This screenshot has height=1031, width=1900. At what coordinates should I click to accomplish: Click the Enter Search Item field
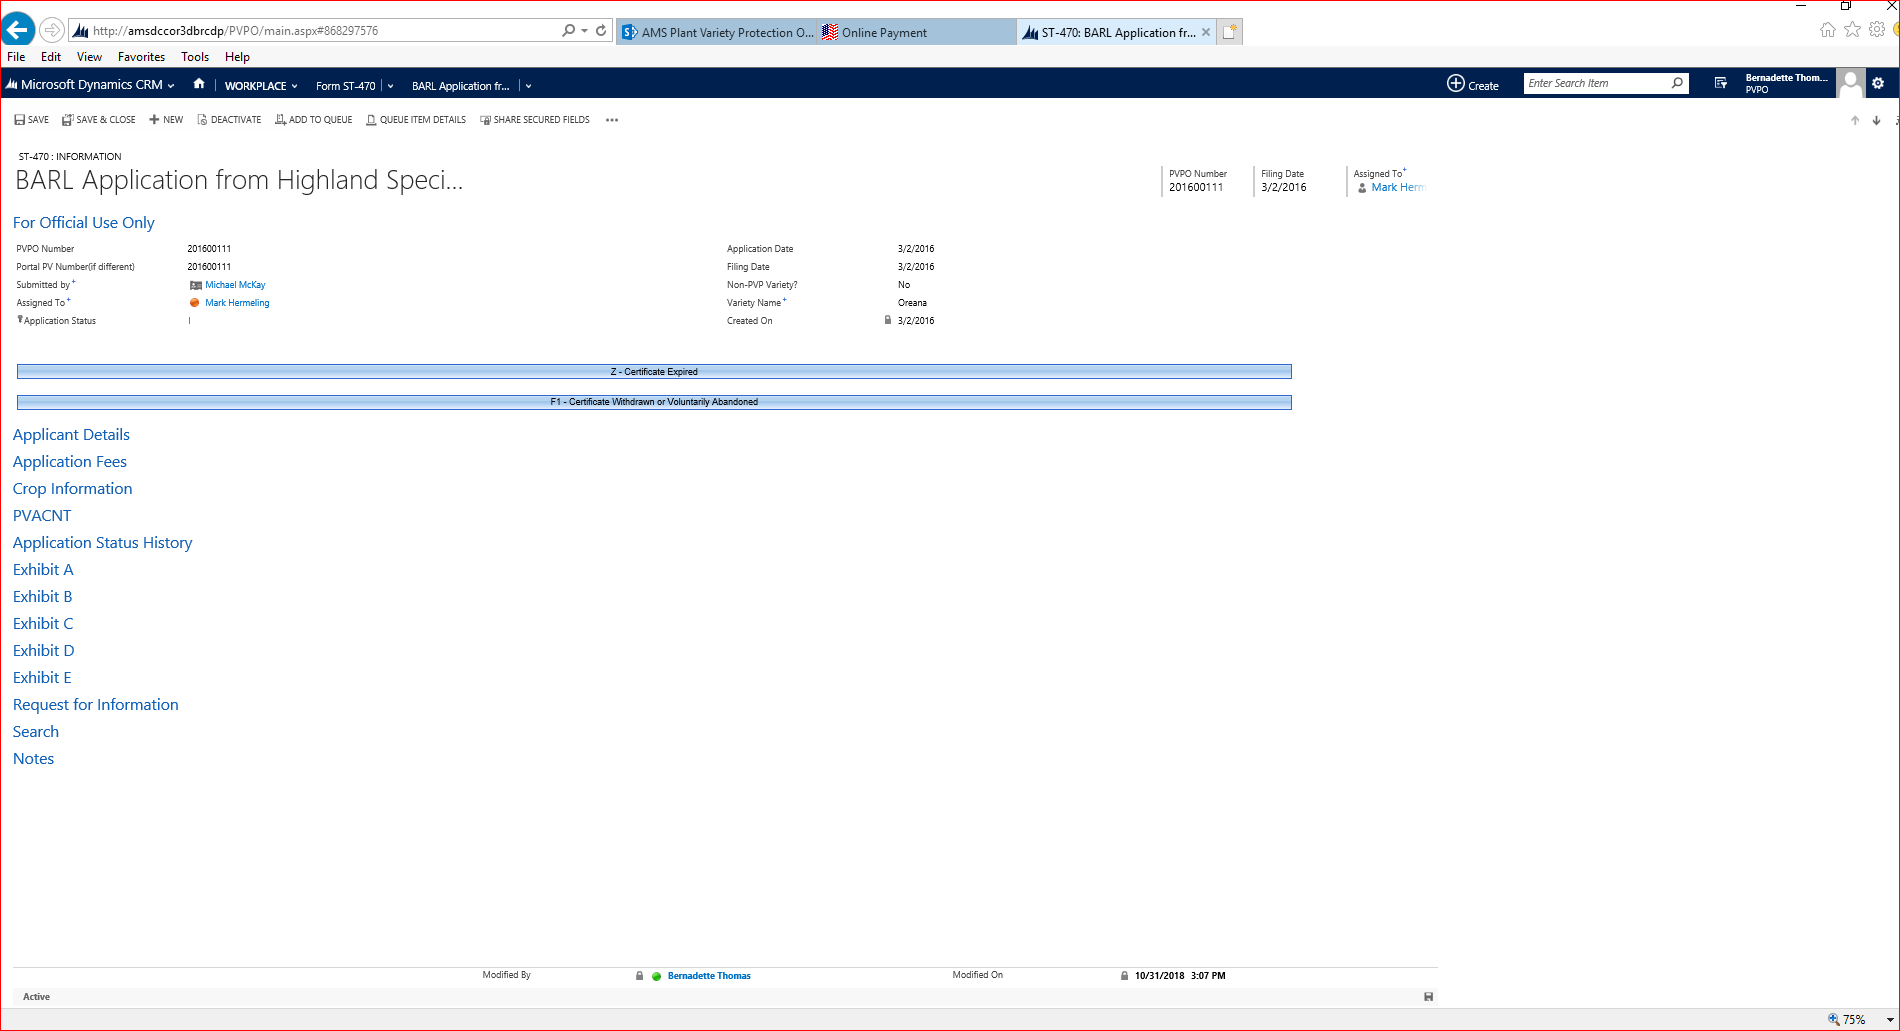coord(1596,84)
